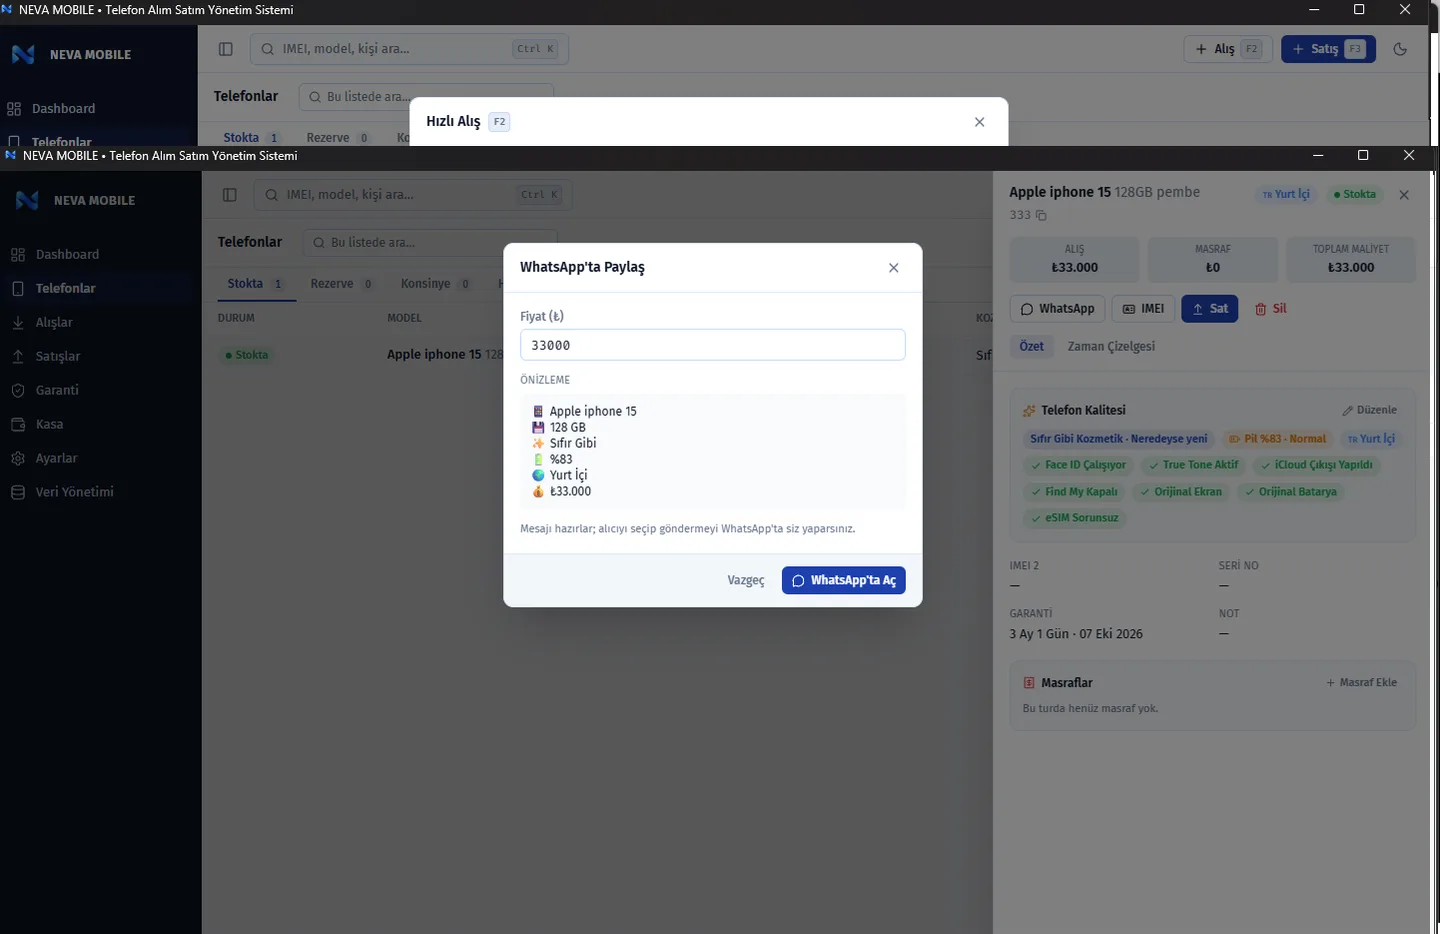The image size is (1440, 934).
Task: Click the 'iCloud Çıkışı Yapıldı' tag
Action: [1316, 465]
